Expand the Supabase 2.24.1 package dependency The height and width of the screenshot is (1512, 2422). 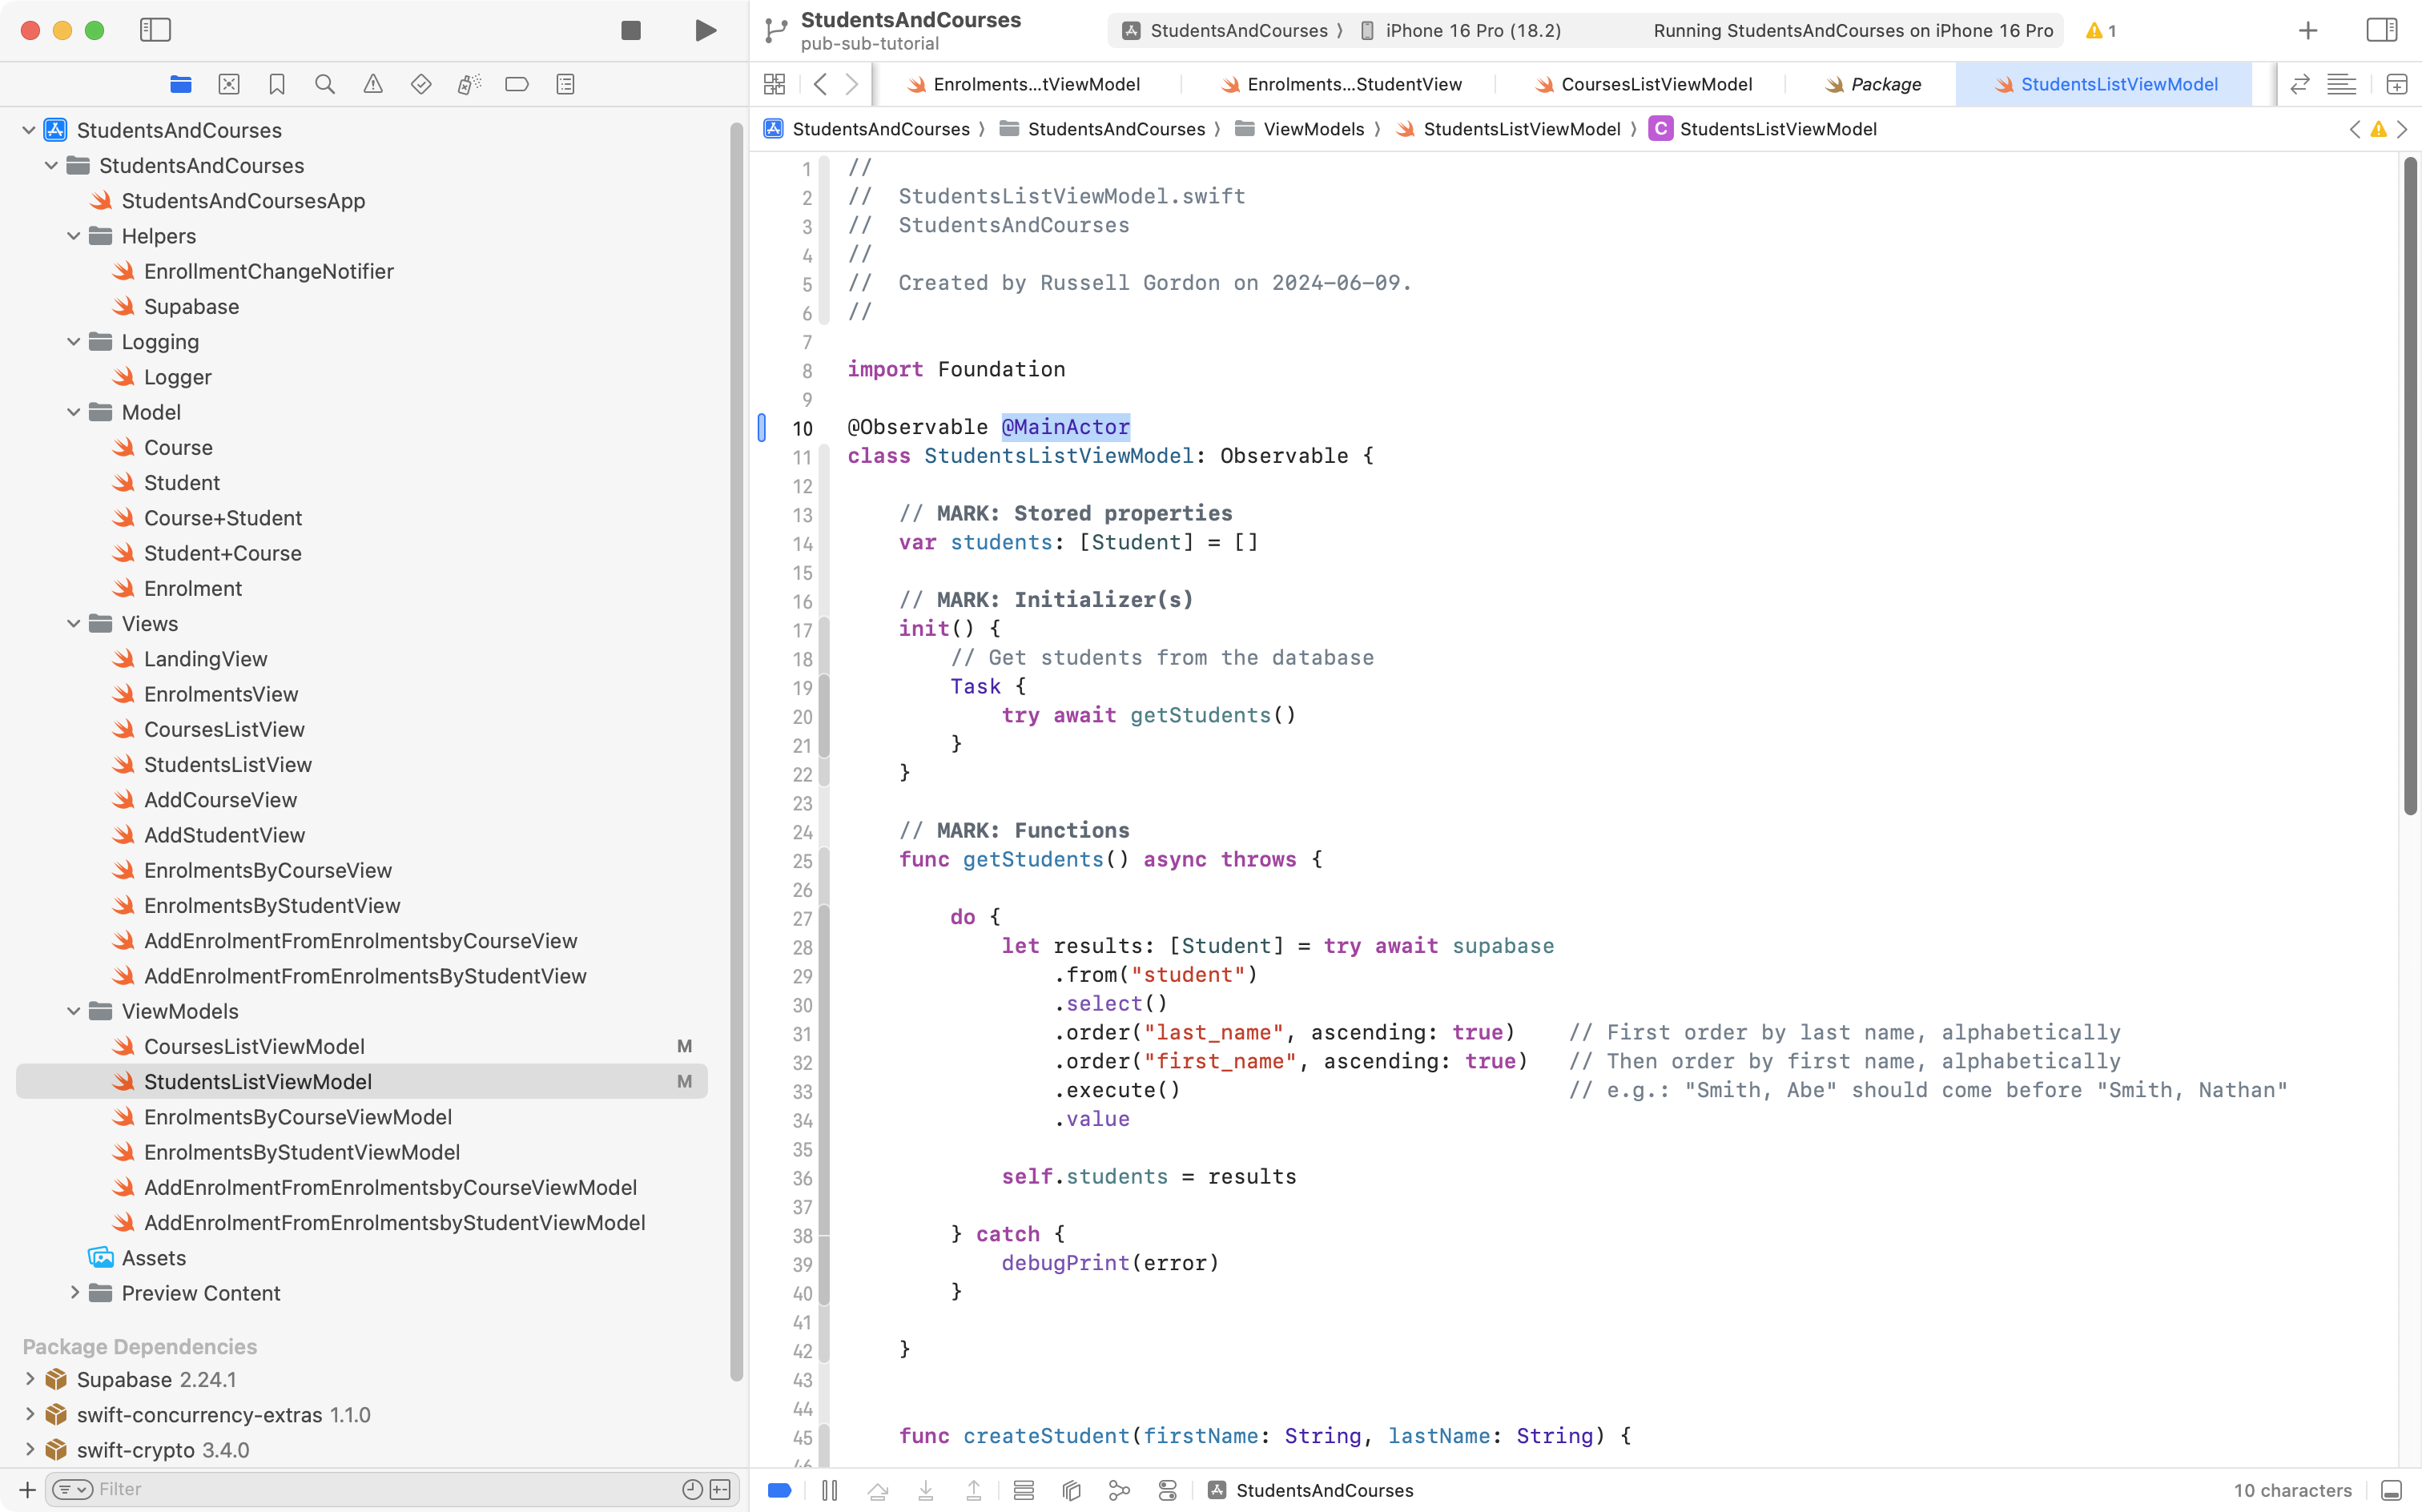coord(29,1379)
